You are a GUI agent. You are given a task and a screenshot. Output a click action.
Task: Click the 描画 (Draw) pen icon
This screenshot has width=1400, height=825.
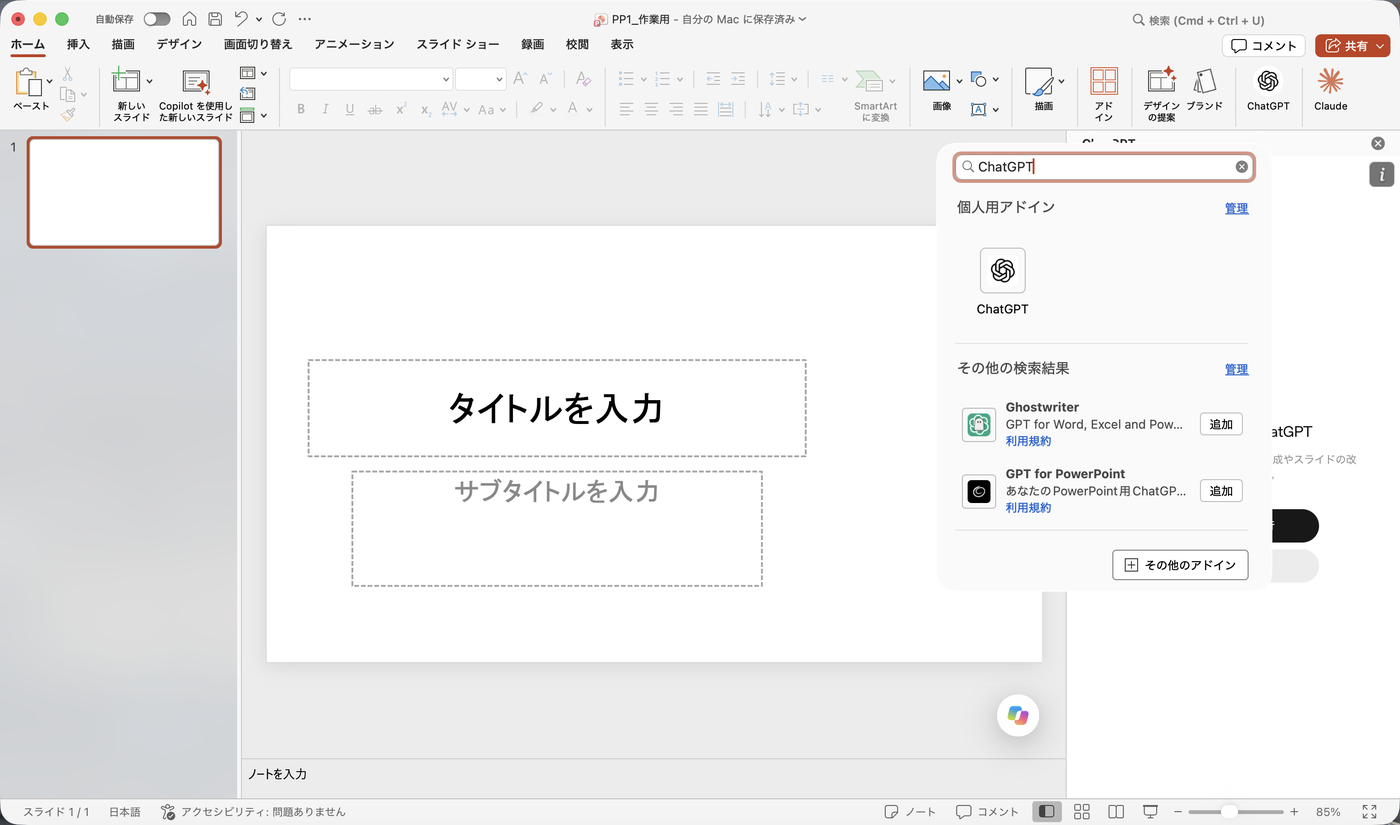tap(1039, 82)
